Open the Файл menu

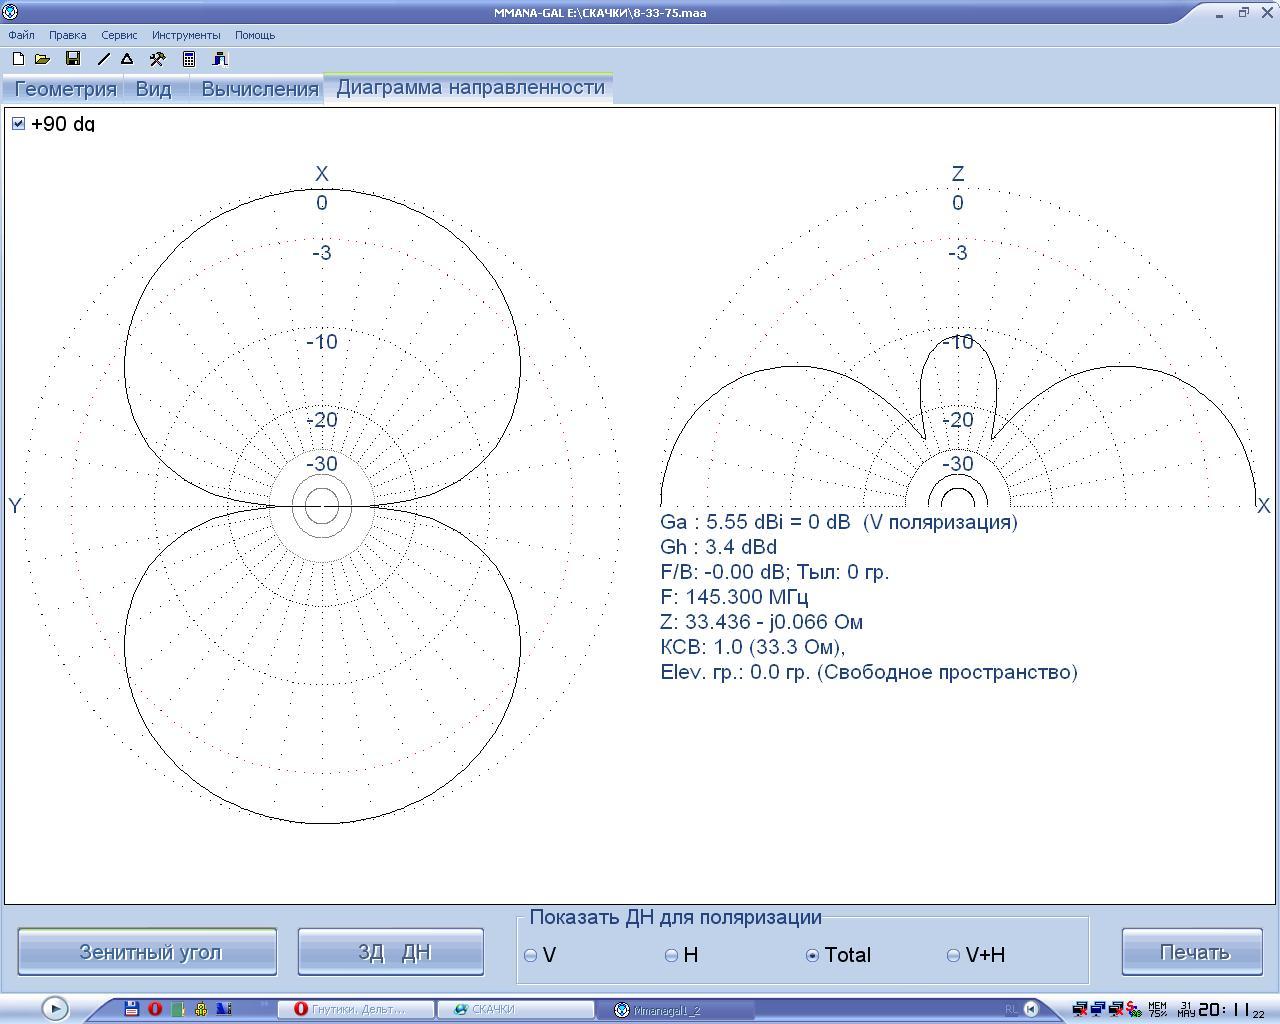[x=21, y=35]
